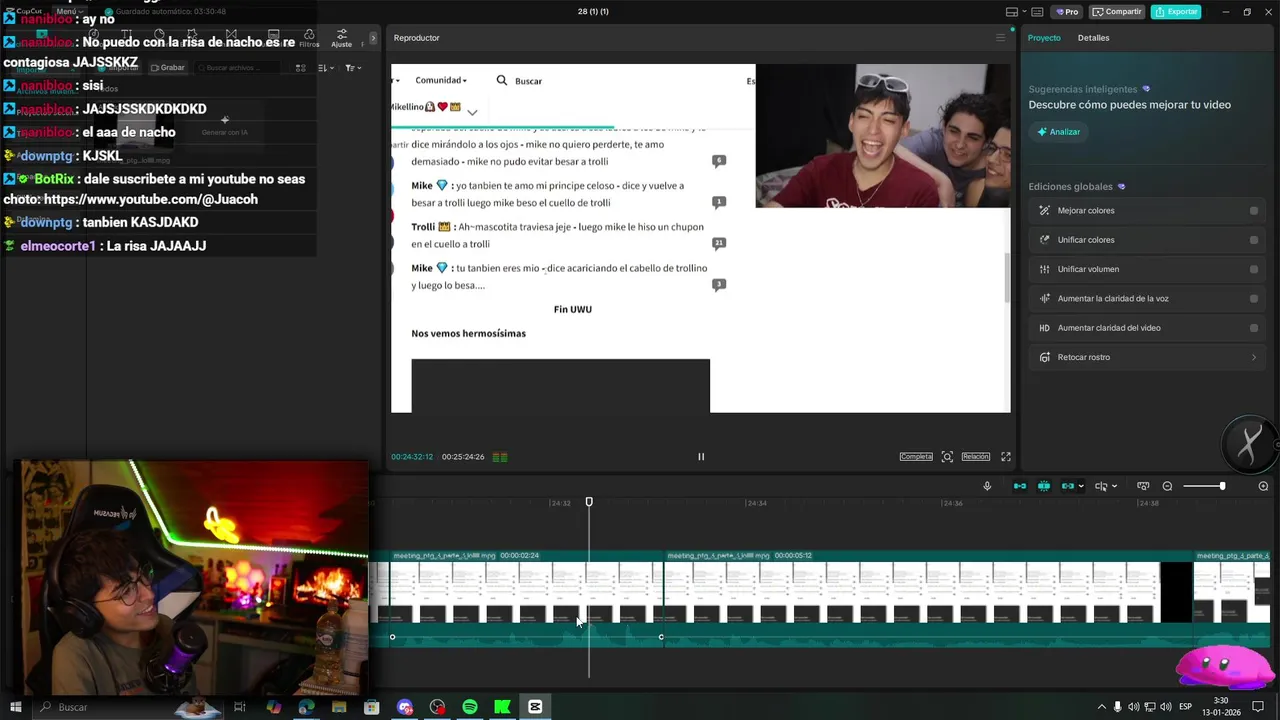Screen dimensions: 1280x720
Task: Pause playback in the Reproductor panel
Action: (701, 457)
